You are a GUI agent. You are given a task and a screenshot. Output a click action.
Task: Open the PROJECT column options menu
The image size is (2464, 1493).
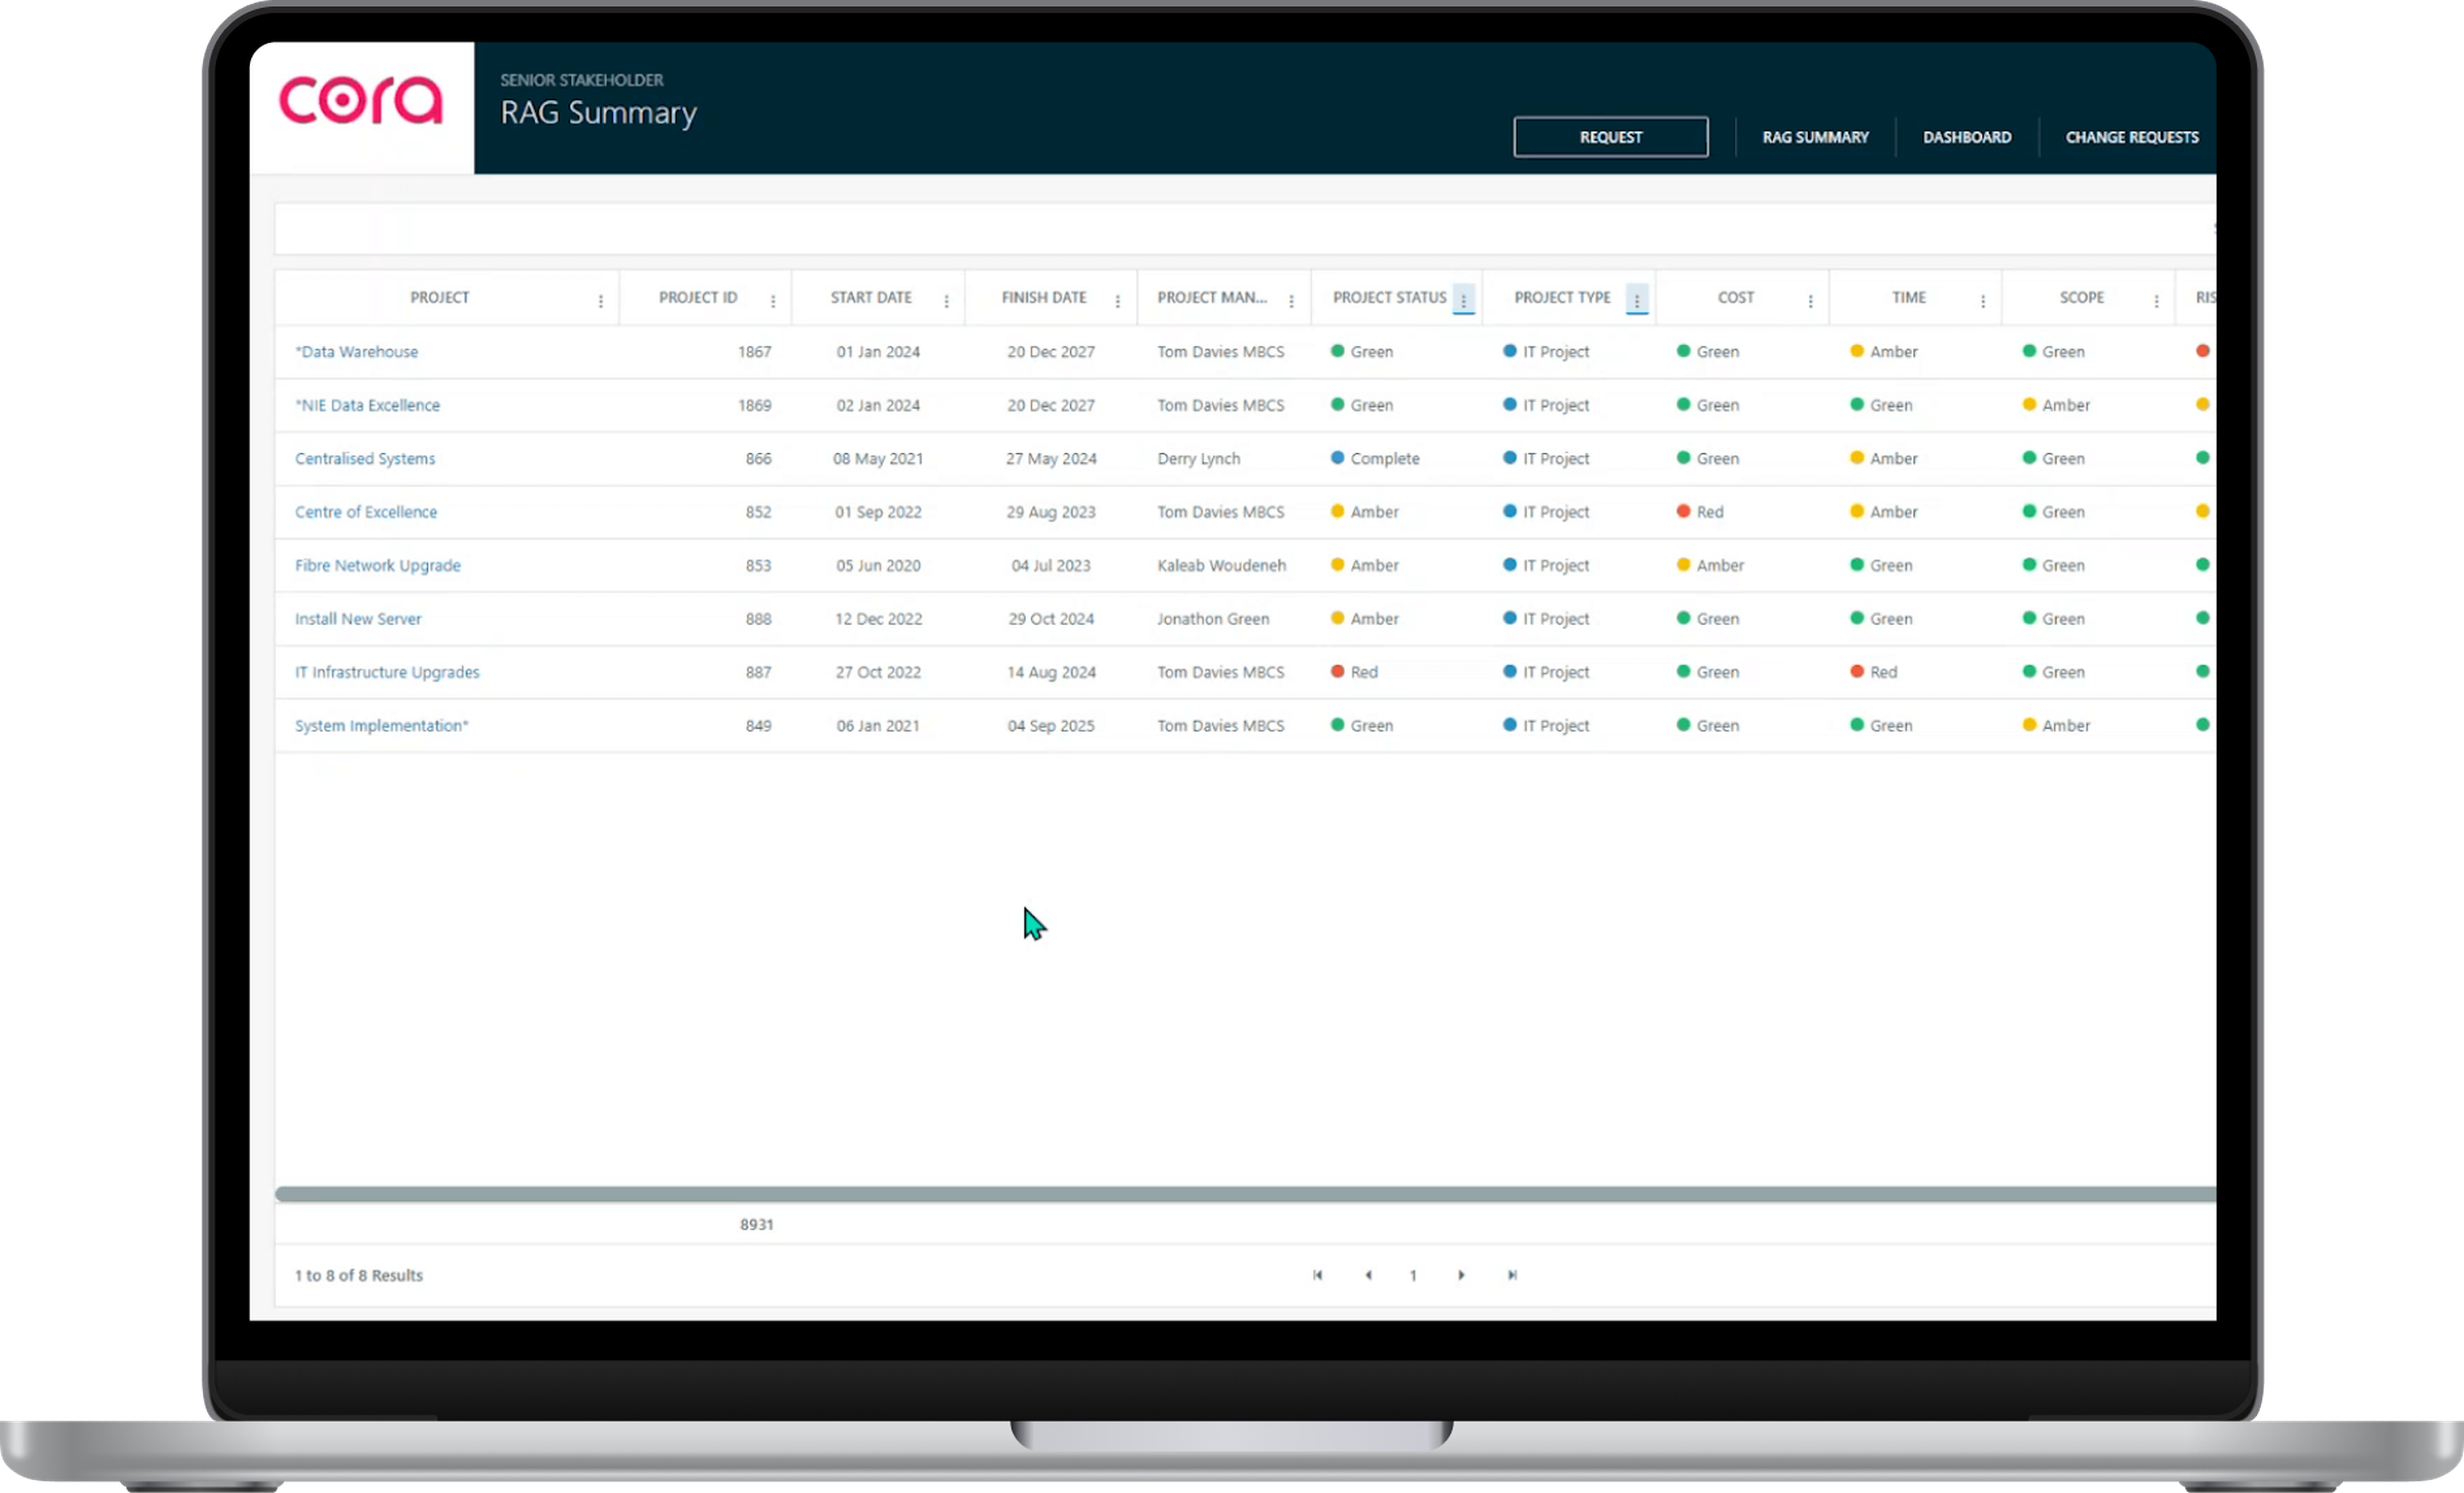click(601, 301)
